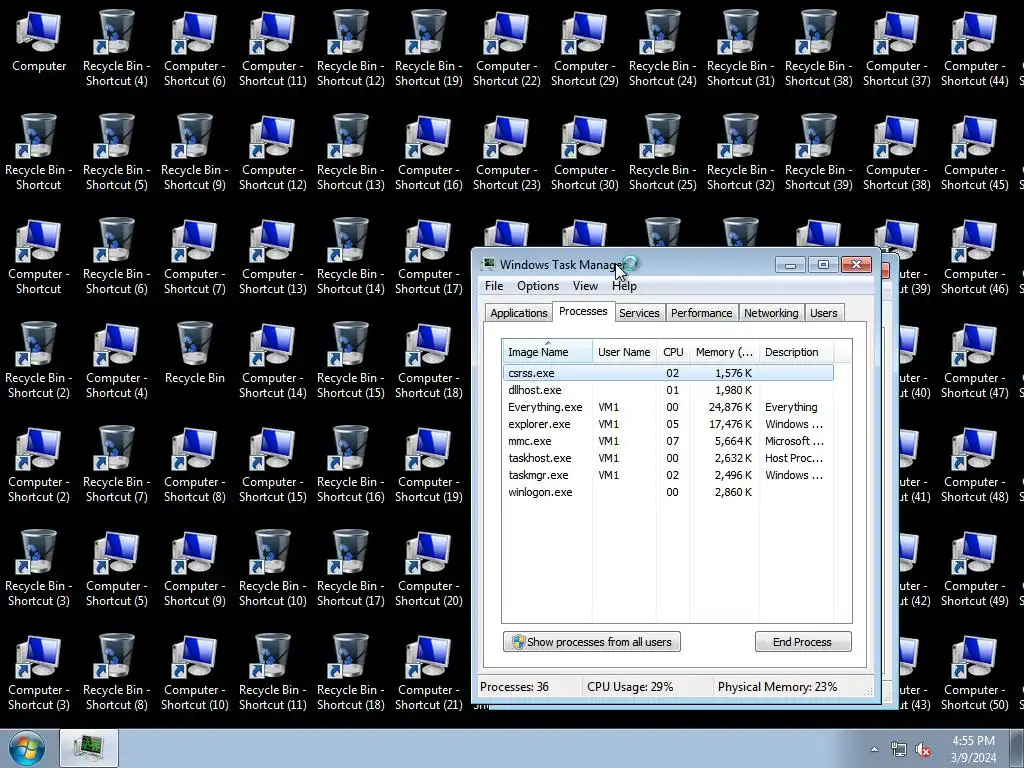Select the Recycle Bin desktop icon
This screenshot has width=1024, height=768.
point(195,351)
